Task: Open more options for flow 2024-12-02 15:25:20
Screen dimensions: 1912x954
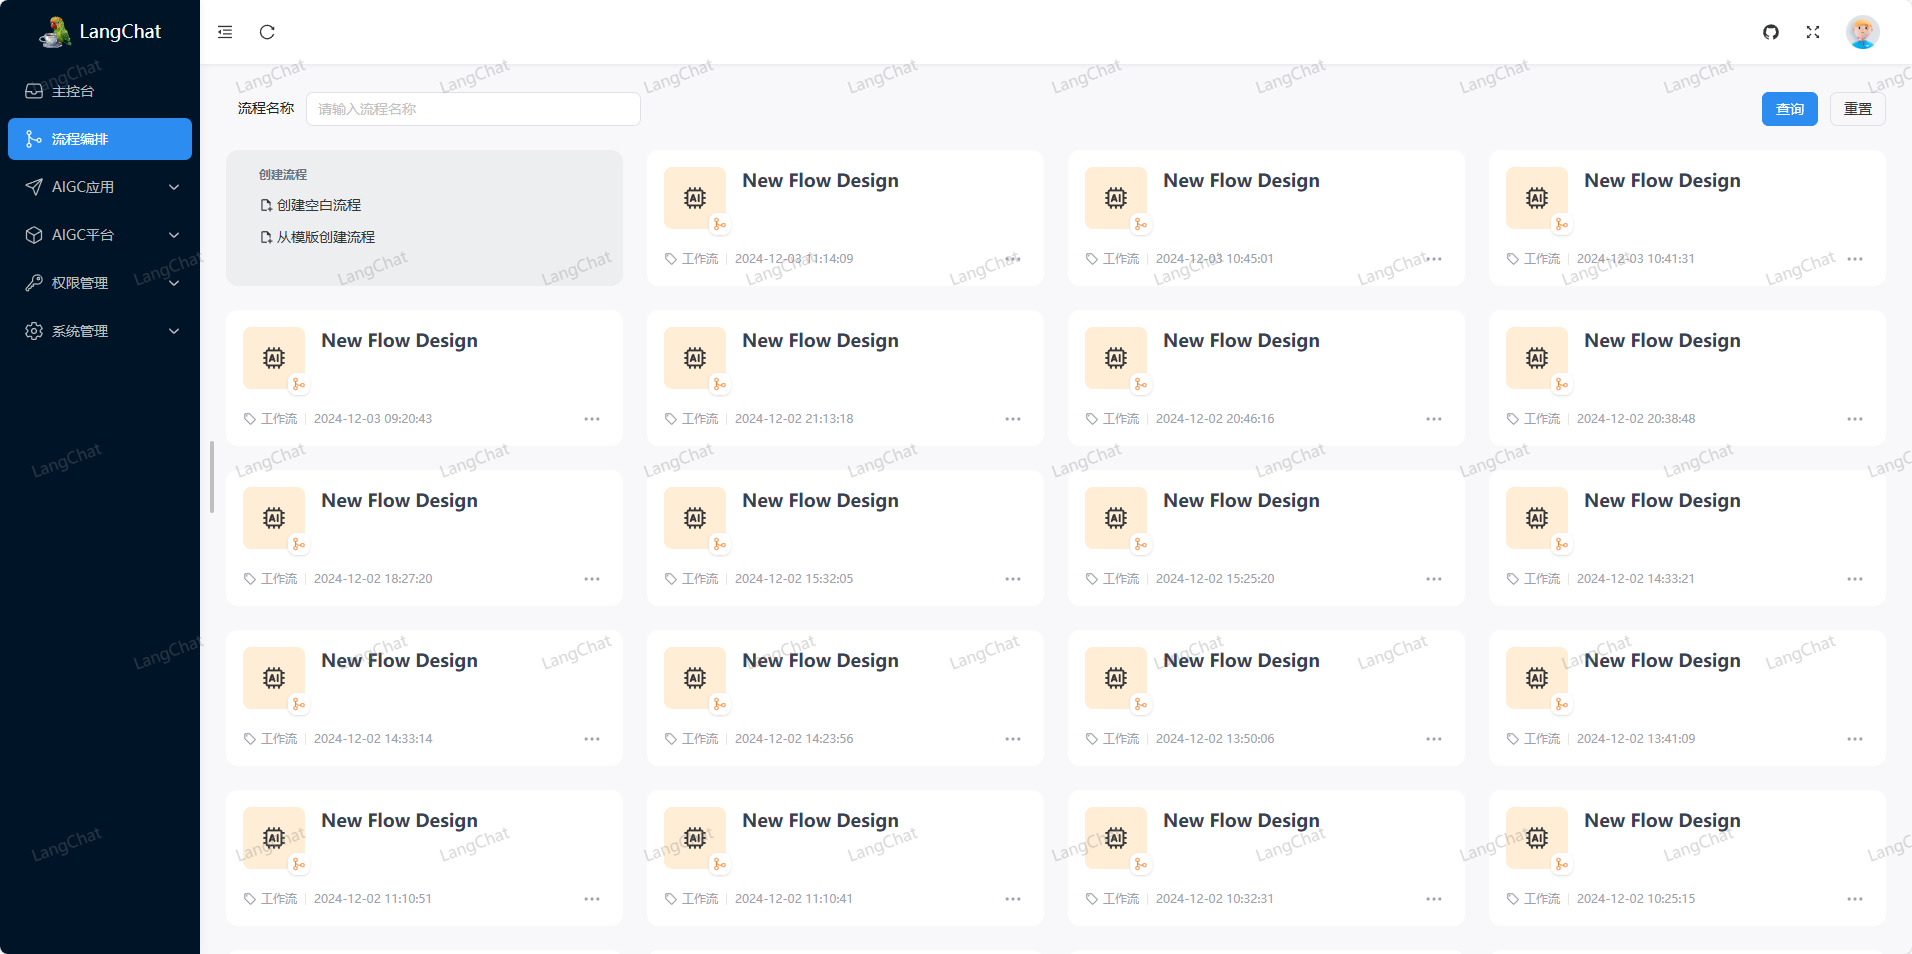Action: (x=1434, y=579)
